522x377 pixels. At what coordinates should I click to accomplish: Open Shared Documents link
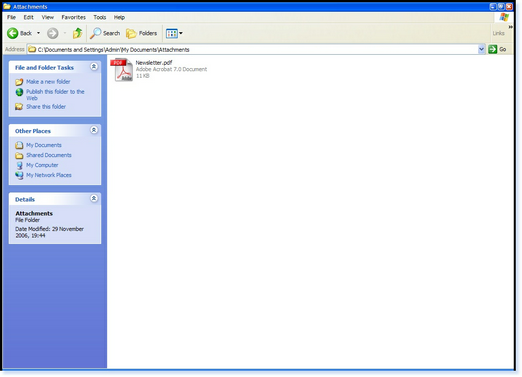point(49,155)
